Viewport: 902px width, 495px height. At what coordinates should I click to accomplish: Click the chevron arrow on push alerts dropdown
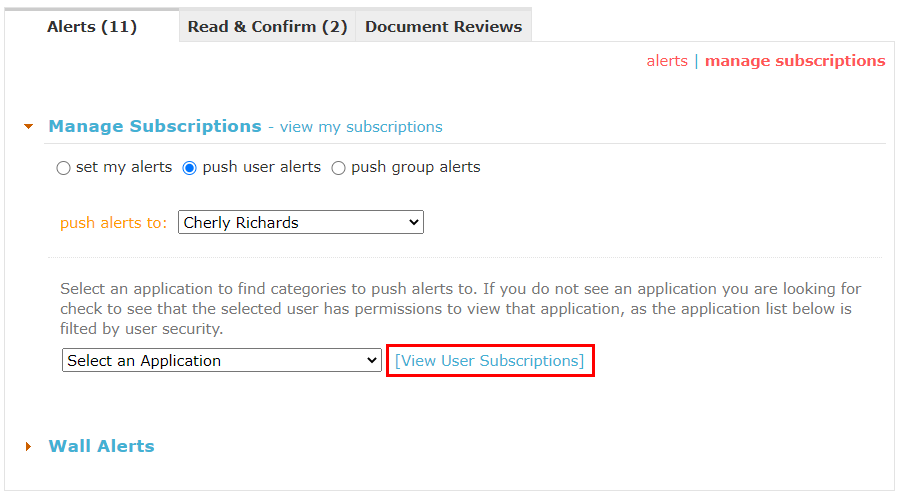coord(413,222)
